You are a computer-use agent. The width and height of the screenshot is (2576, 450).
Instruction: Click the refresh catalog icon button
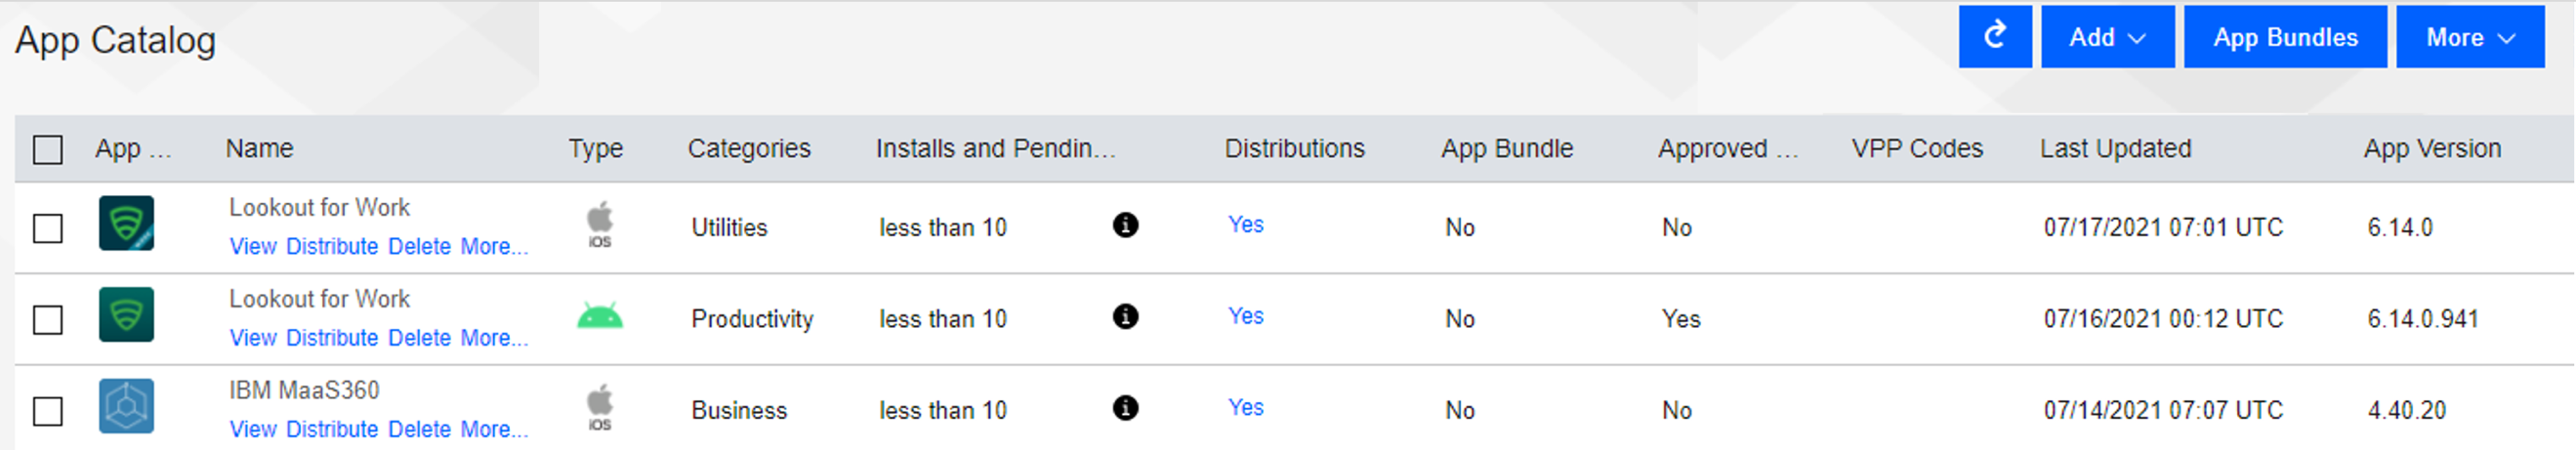[x=1994, y=37]
